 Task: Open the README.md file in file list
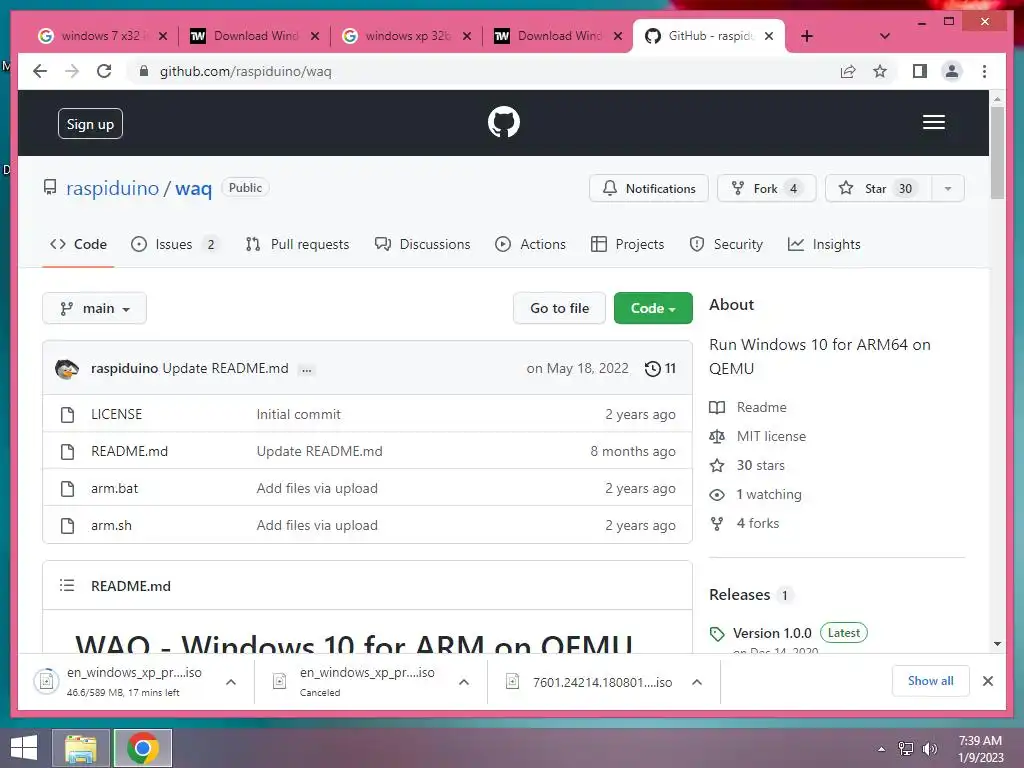click(x=129, y=451)
